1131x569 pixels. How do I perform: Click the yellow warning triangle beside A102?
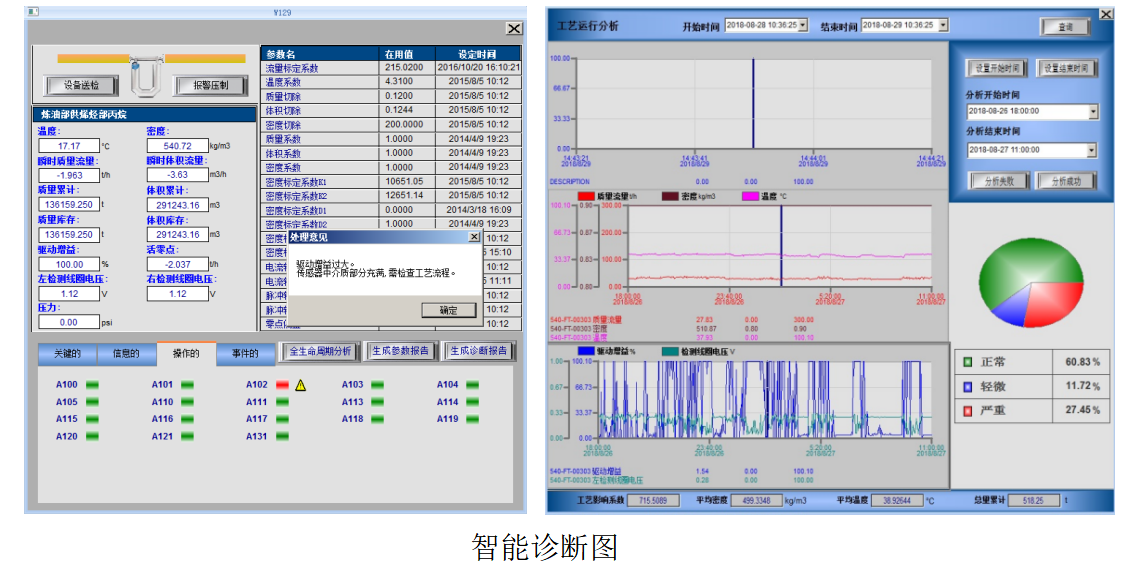coord(300,385)
